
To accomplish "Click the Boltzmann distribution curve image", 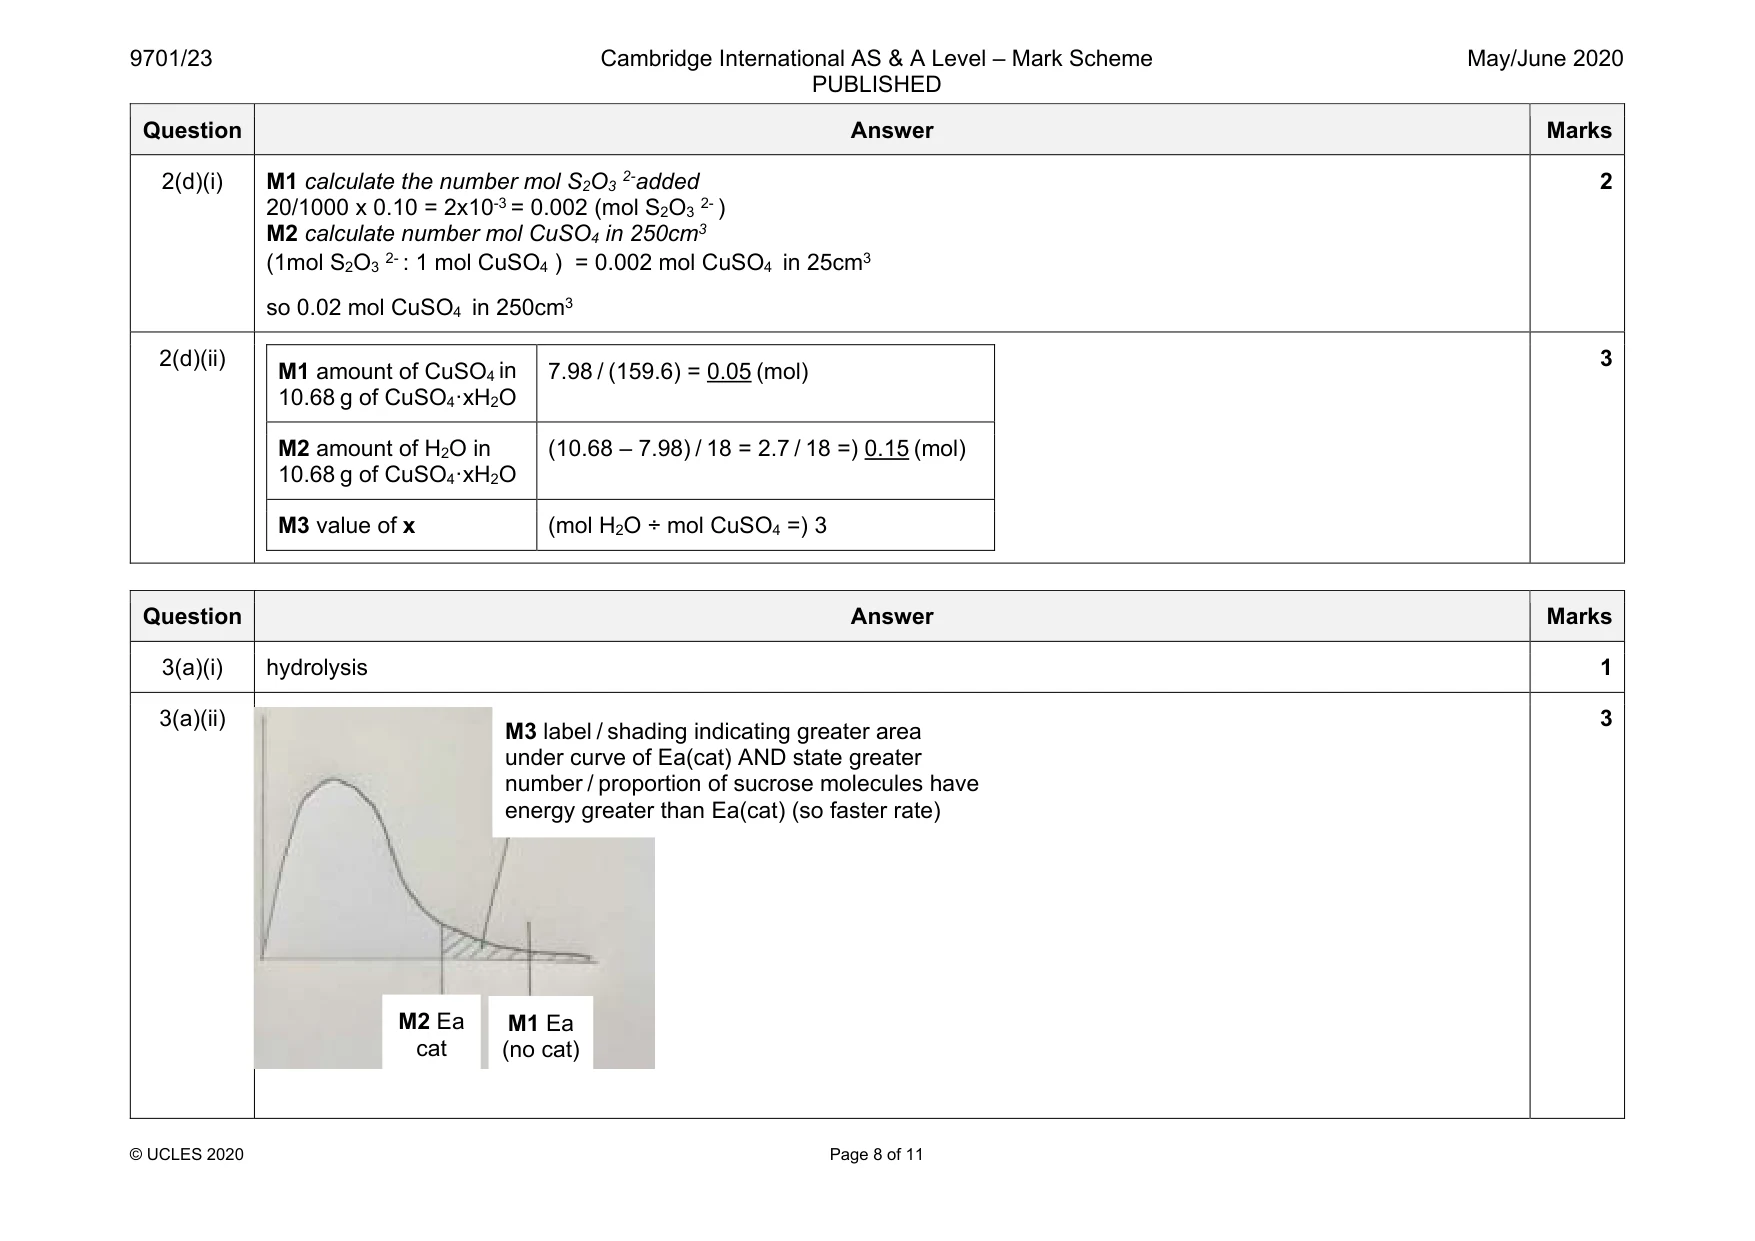I will coord(454,888).
